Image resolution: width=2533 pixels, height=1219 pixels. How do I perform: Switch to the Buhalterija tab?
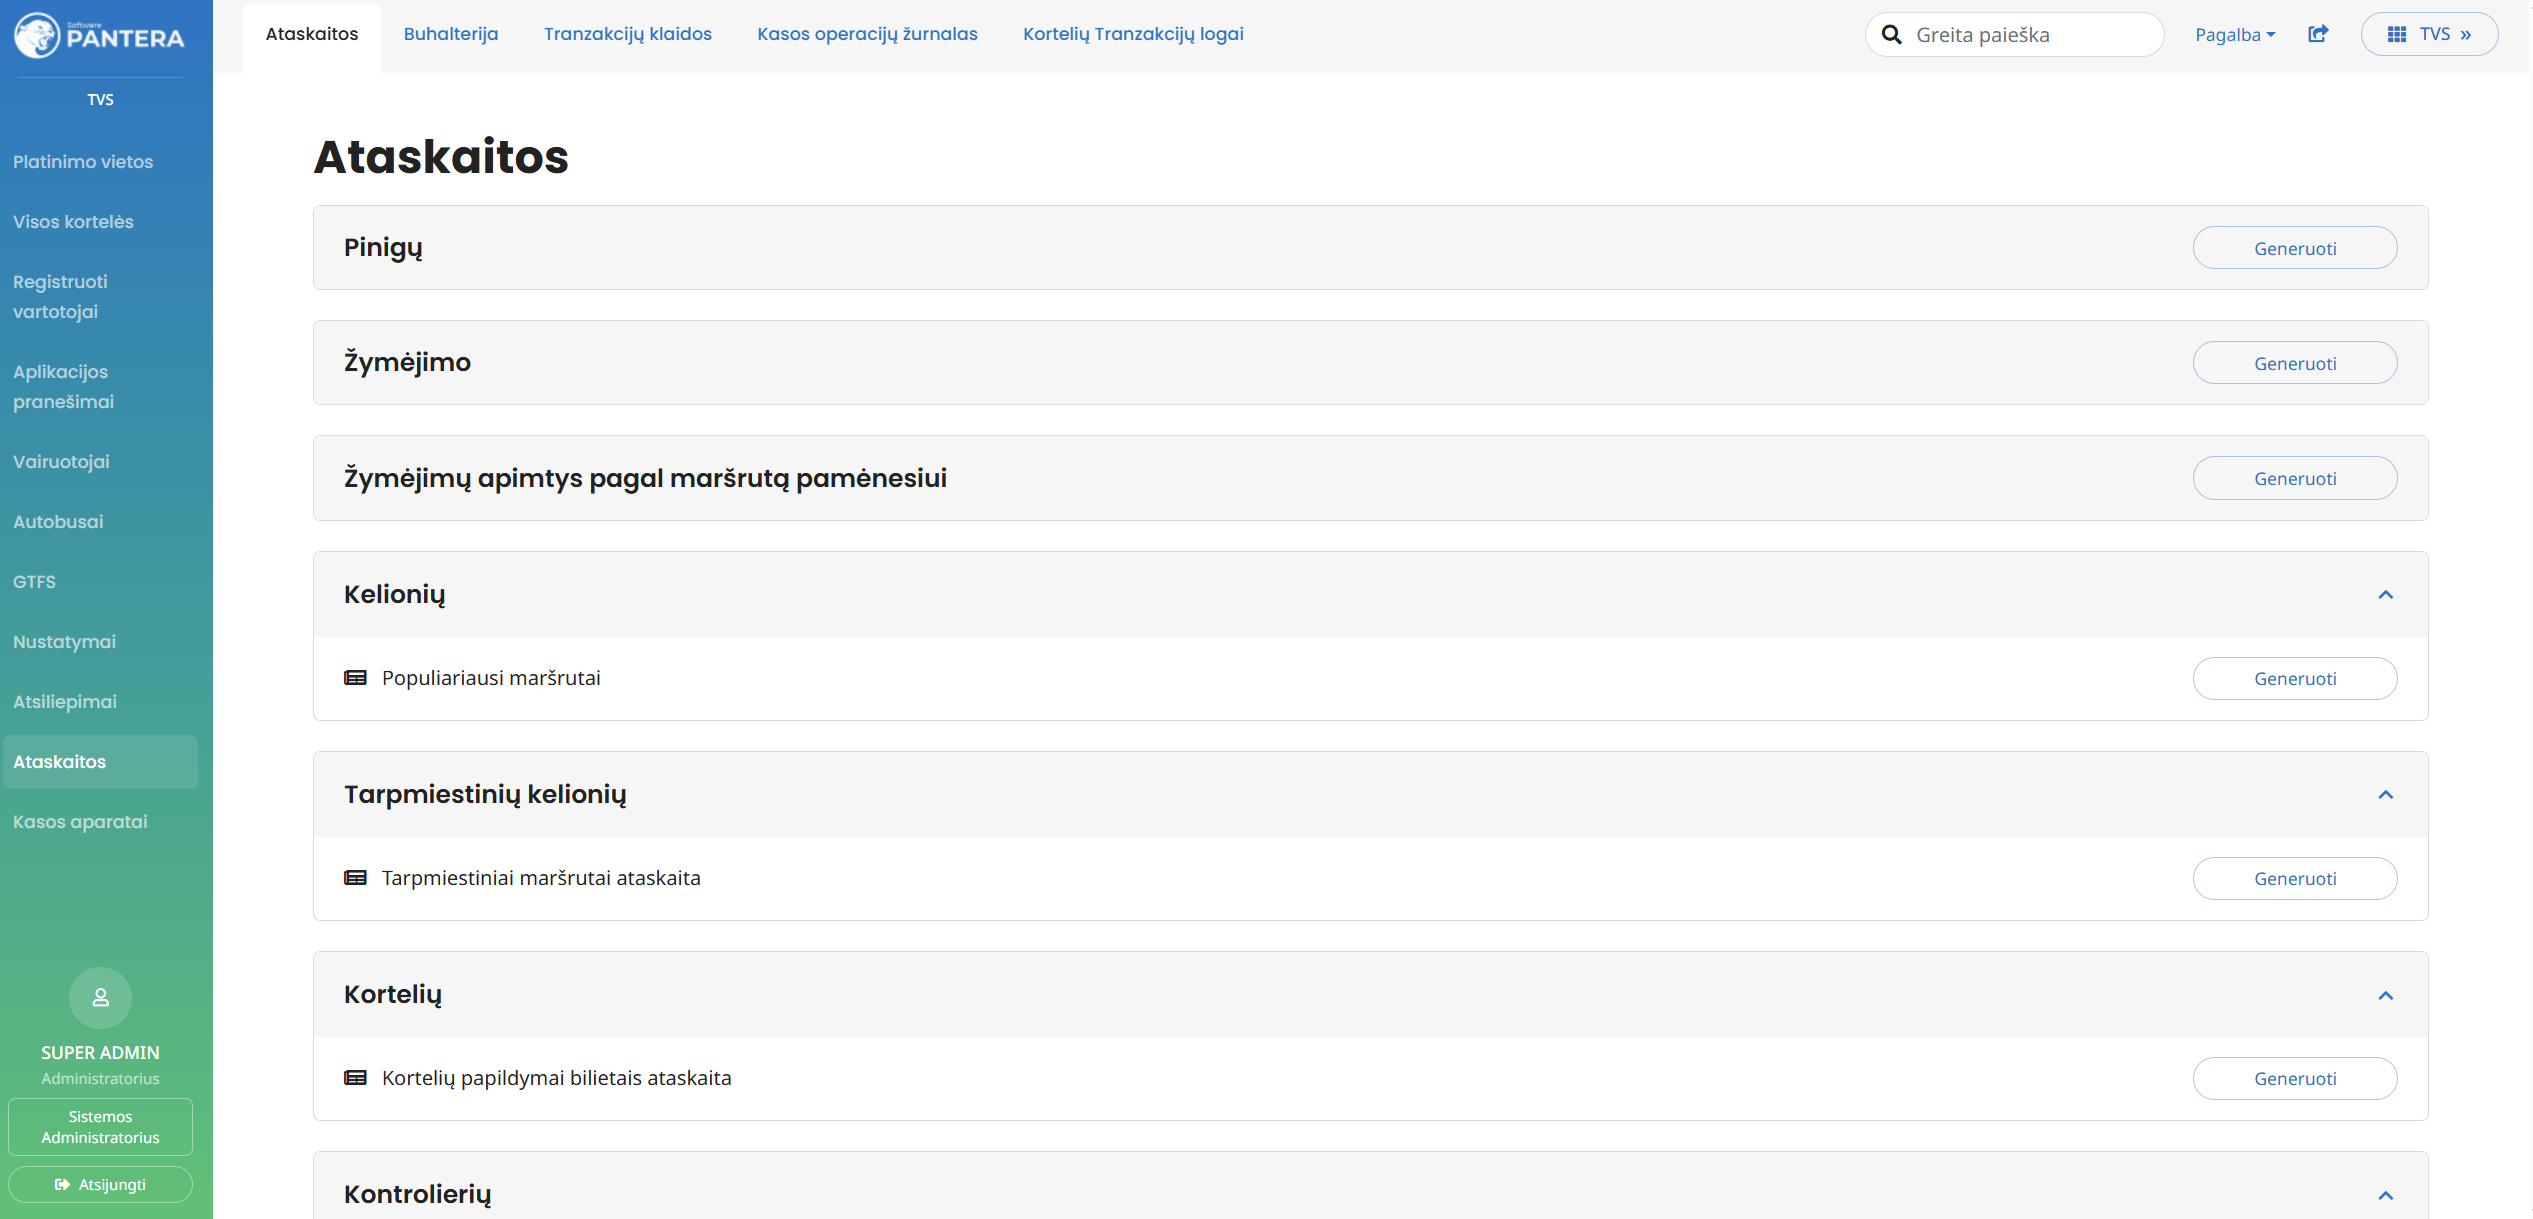(451, 34)
